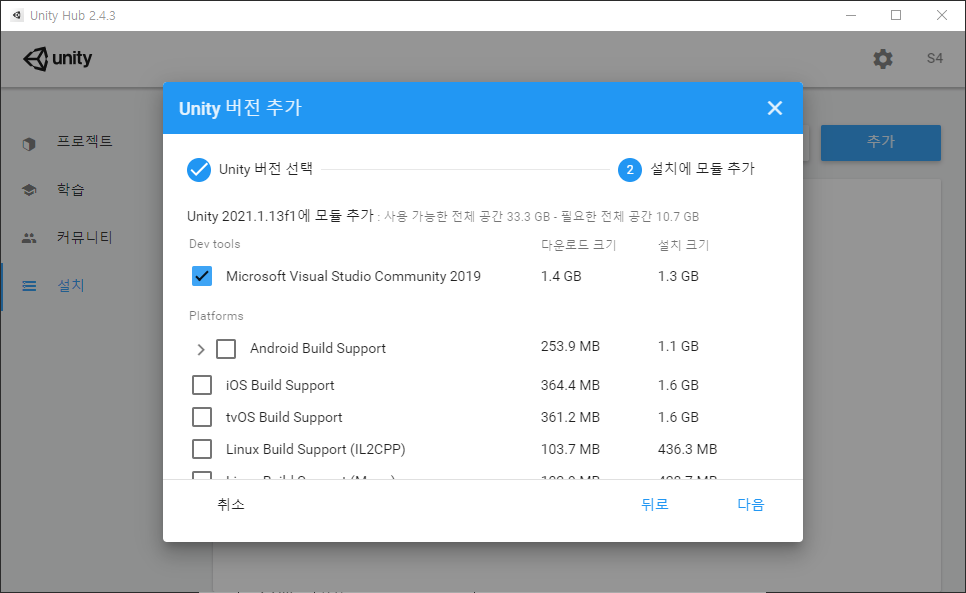
Task: Click the 1.4 GB download size value
Action: [561, 276]
